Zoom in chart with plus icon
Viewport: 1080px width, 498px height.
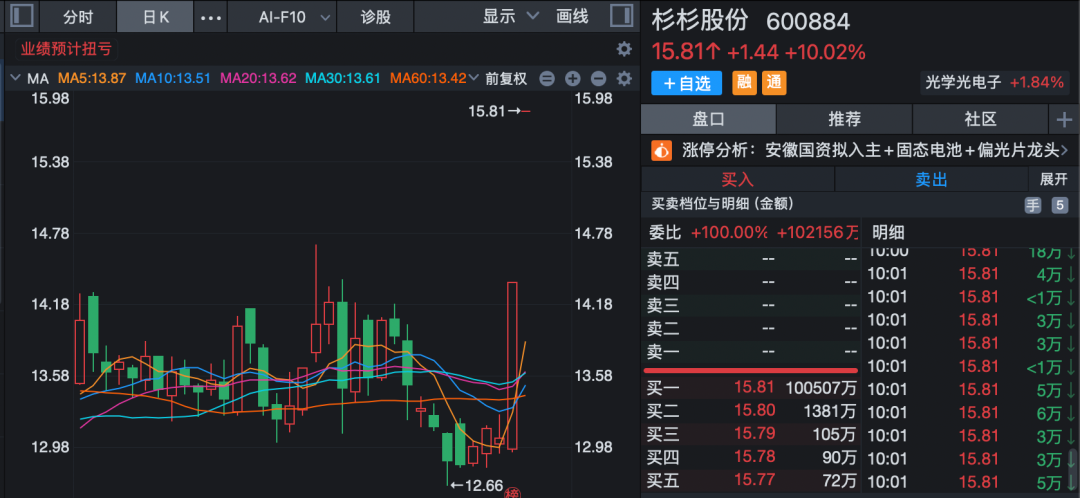[573, 79]
